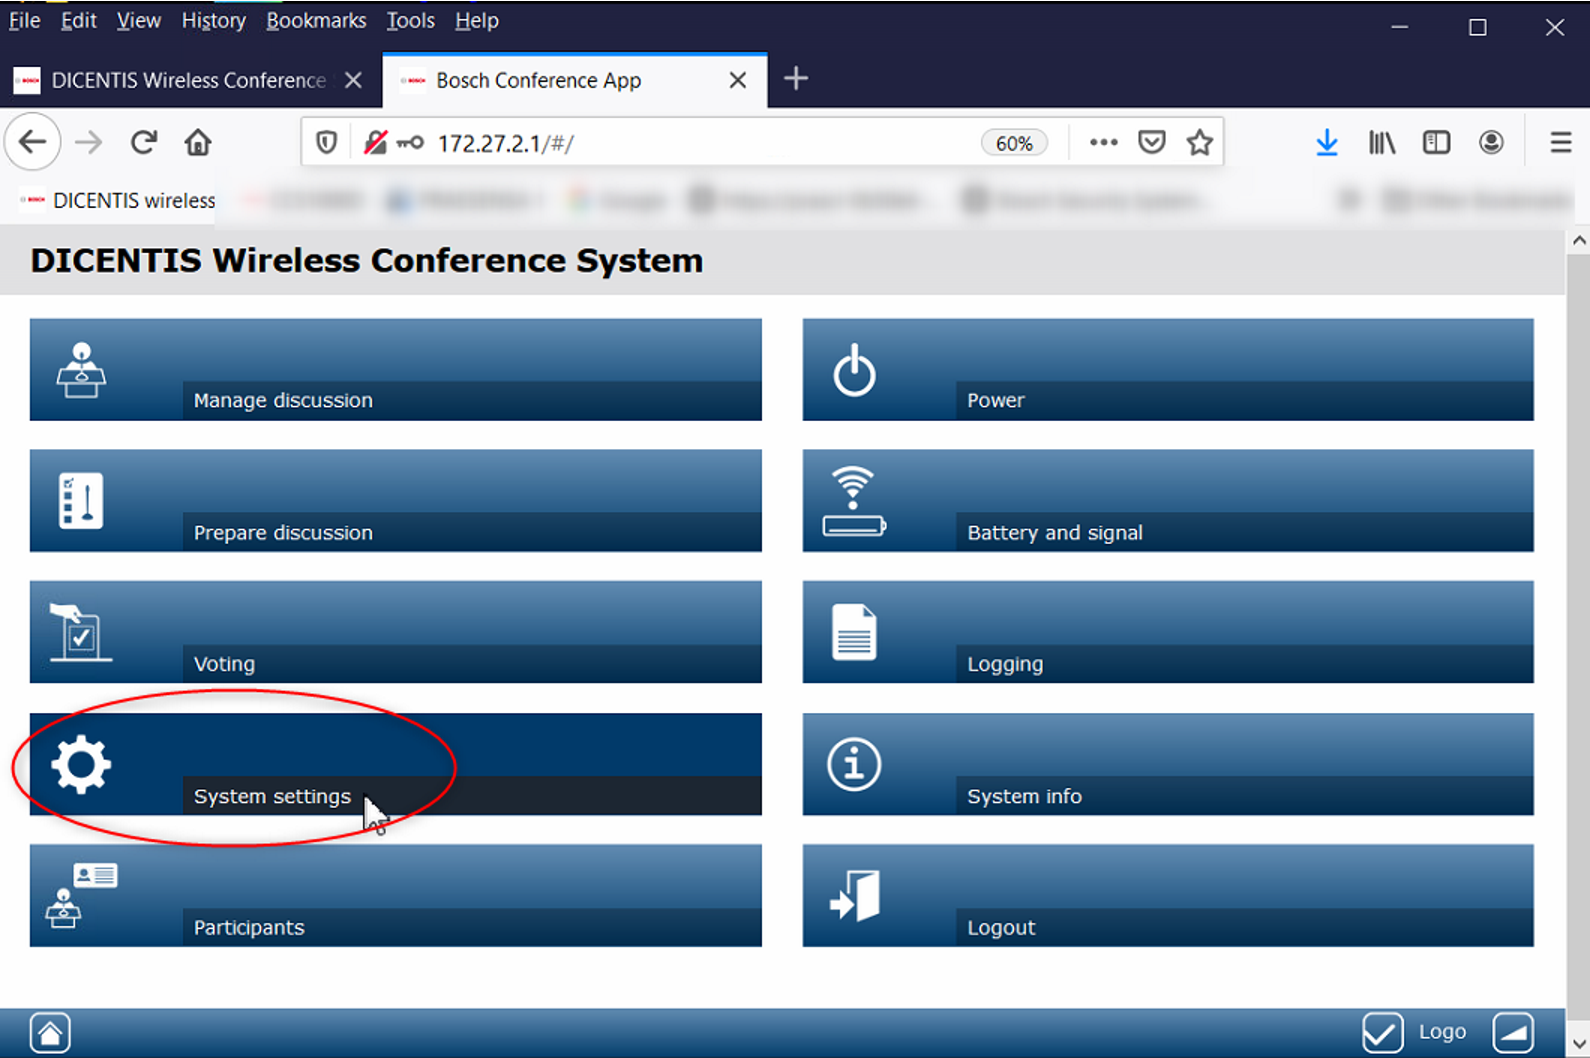The image size is (1590, 1058).
Task: Open Battery and signal wireless icon
Action: (854, 501)
